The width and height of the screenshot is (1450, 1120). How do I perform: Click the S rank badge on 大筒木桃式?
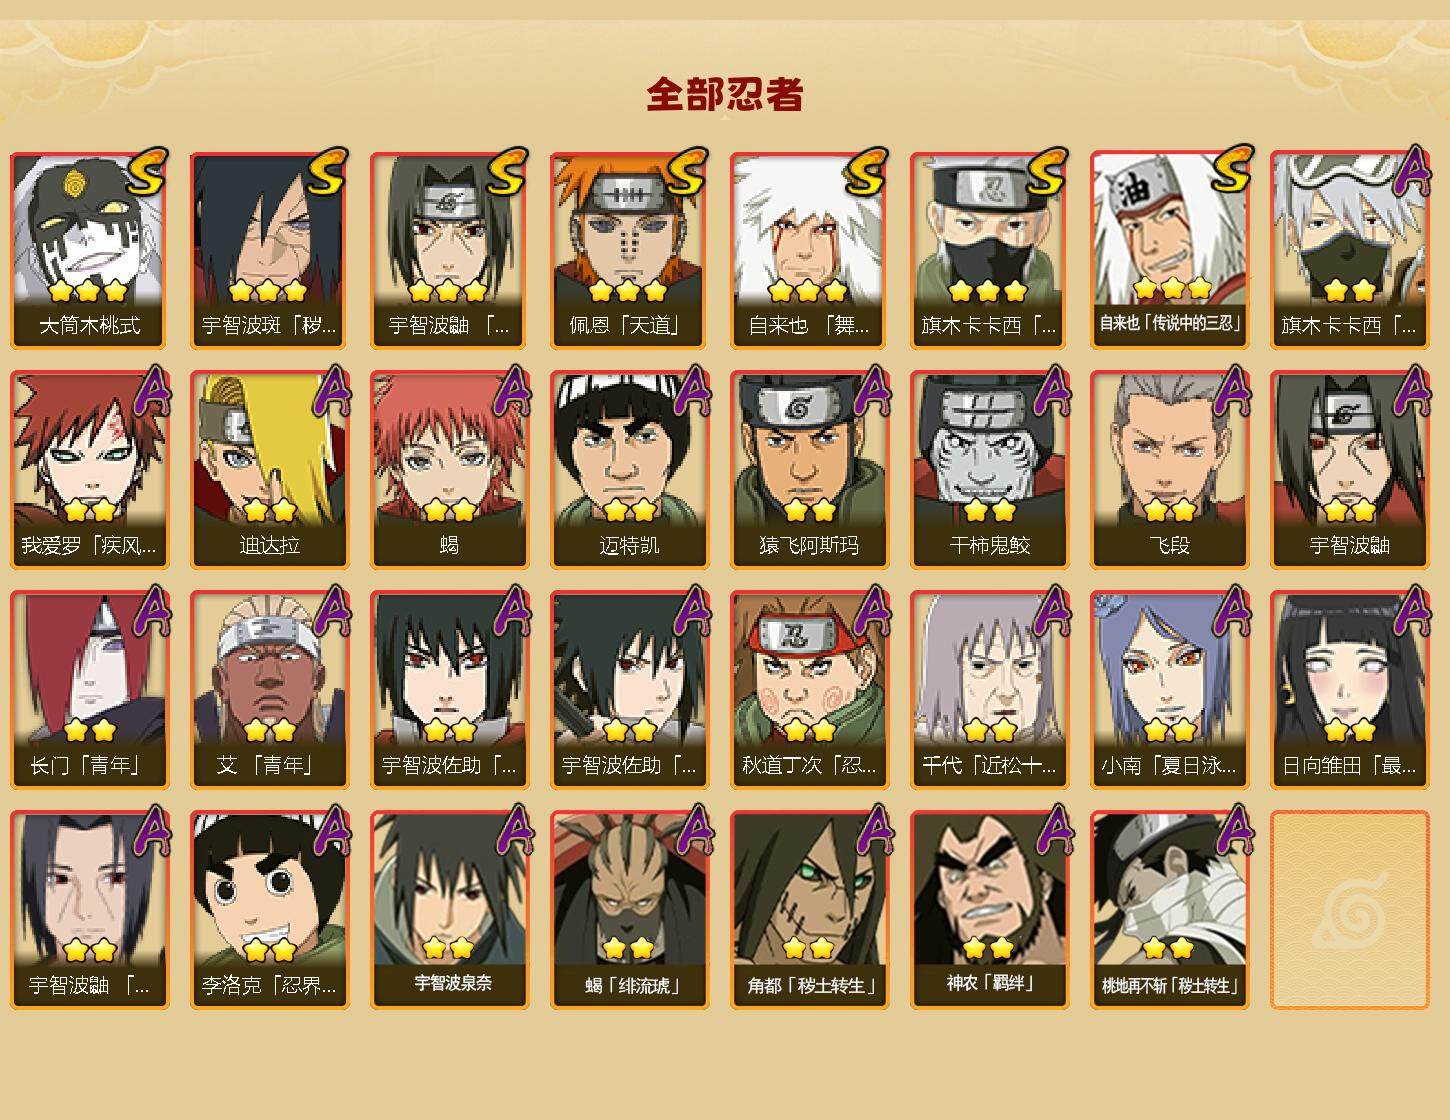(x=147, y=172)
